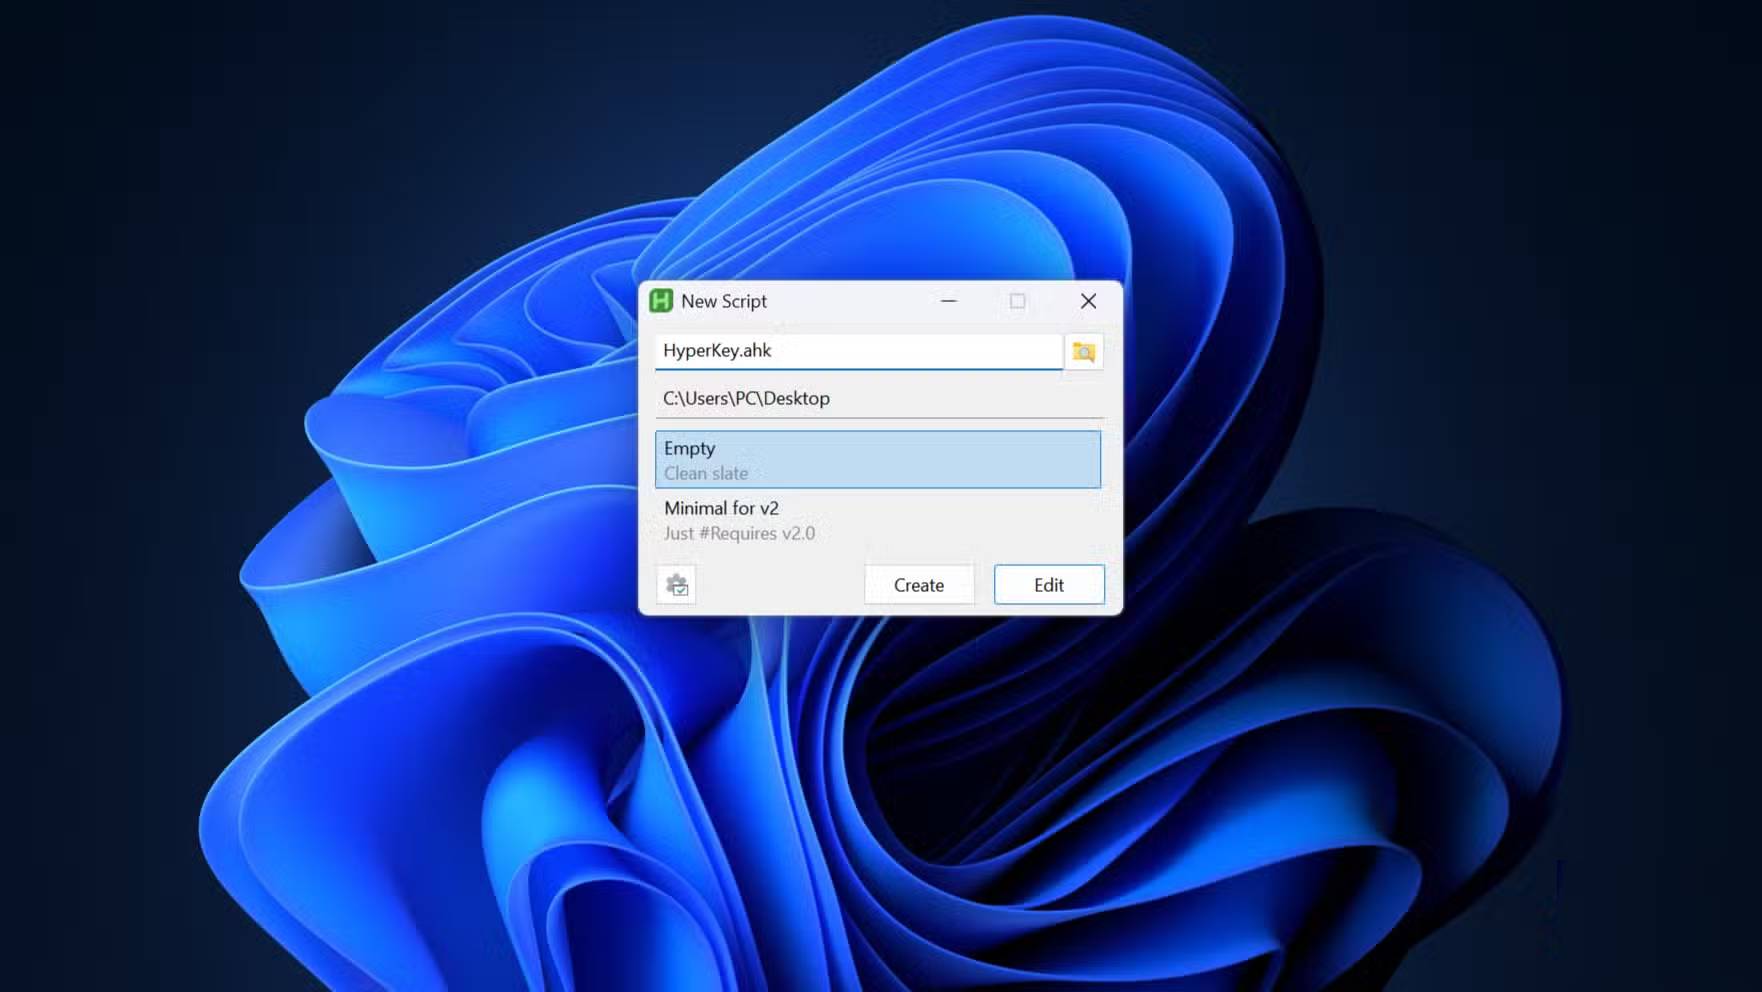The image size is (1762, 992).
Task: Minimize the New Script window
Action: tap(947, 301)
